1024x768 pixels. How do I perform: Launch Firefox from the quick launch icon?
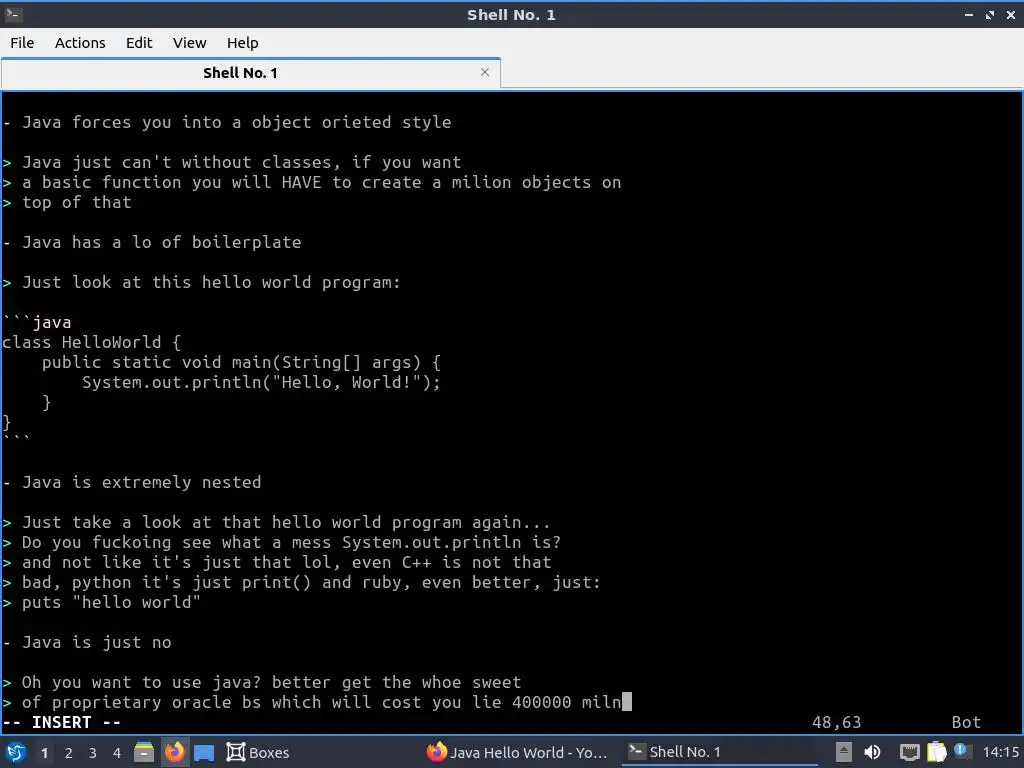point(174,752)
